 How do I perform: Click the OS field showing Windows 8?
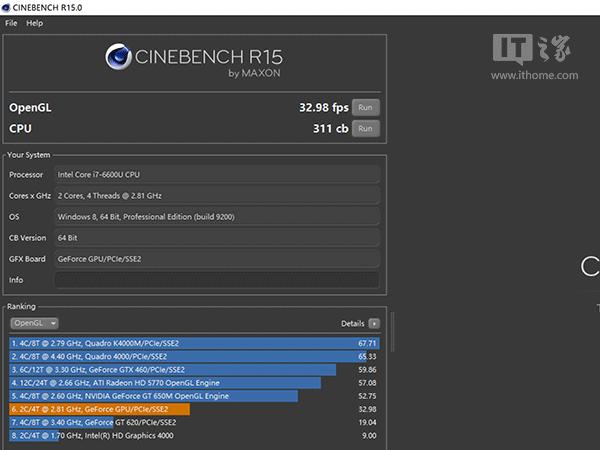point(217,217)
